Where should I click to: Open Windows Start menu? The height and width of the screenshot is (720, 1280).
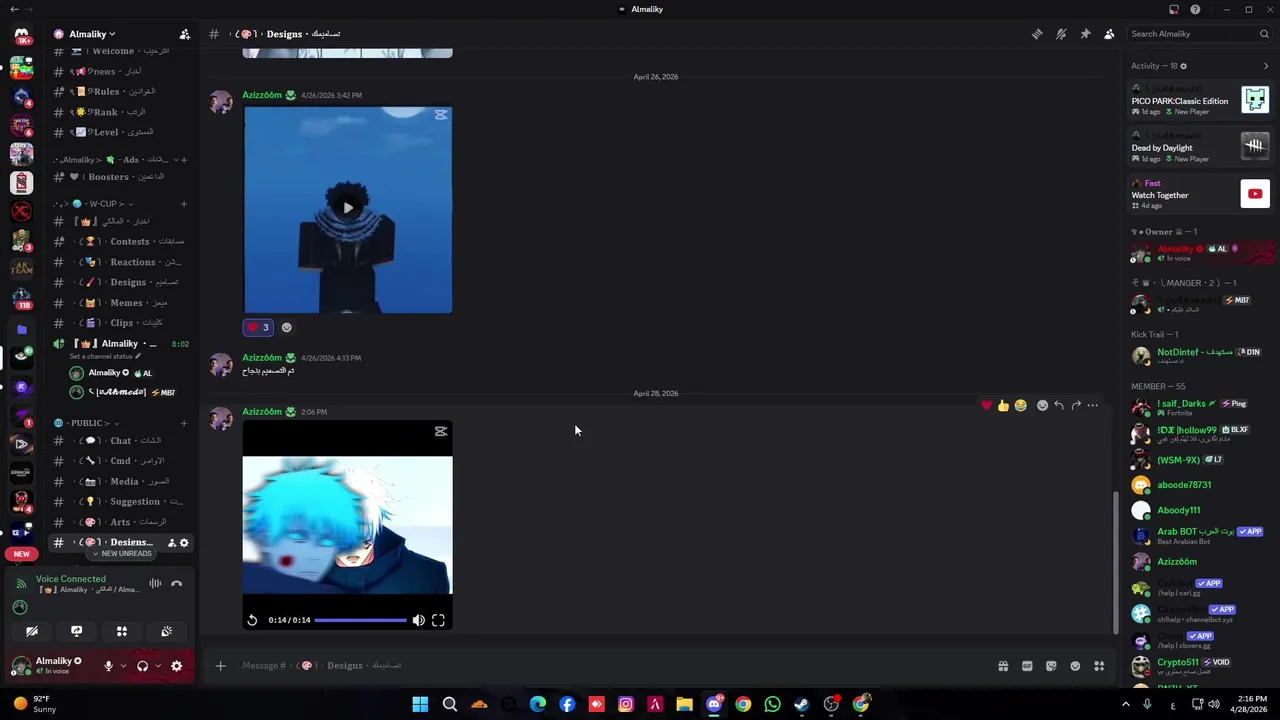pos(420,704)
